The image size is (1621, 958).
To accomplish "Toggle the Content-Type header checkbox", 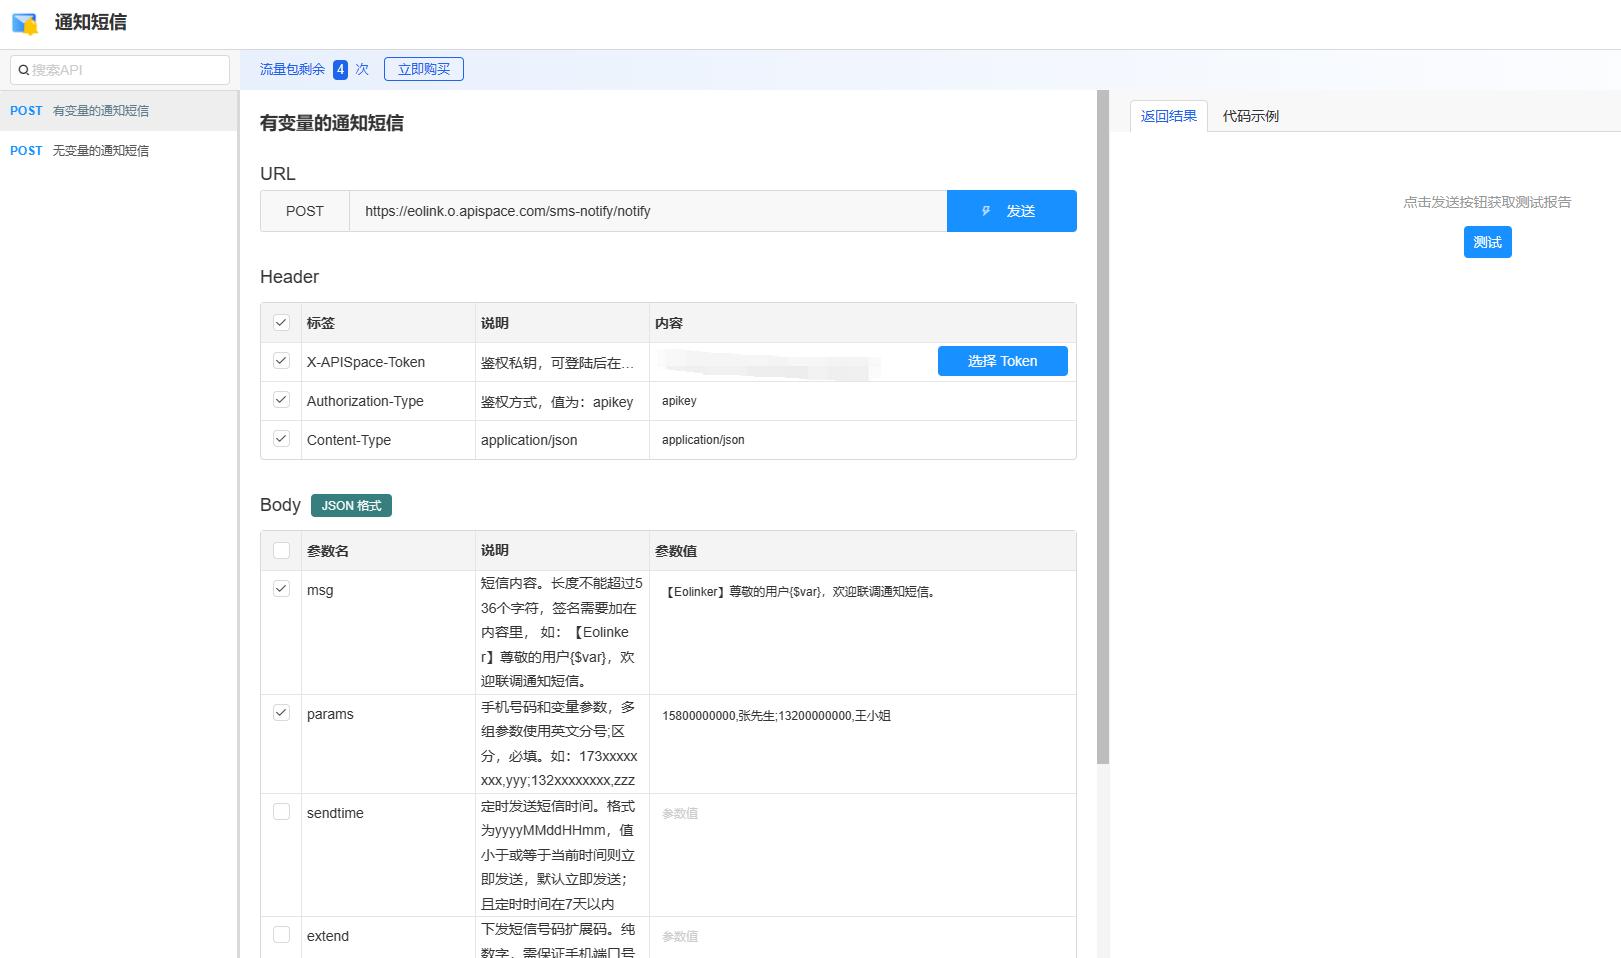I will 281,438.
